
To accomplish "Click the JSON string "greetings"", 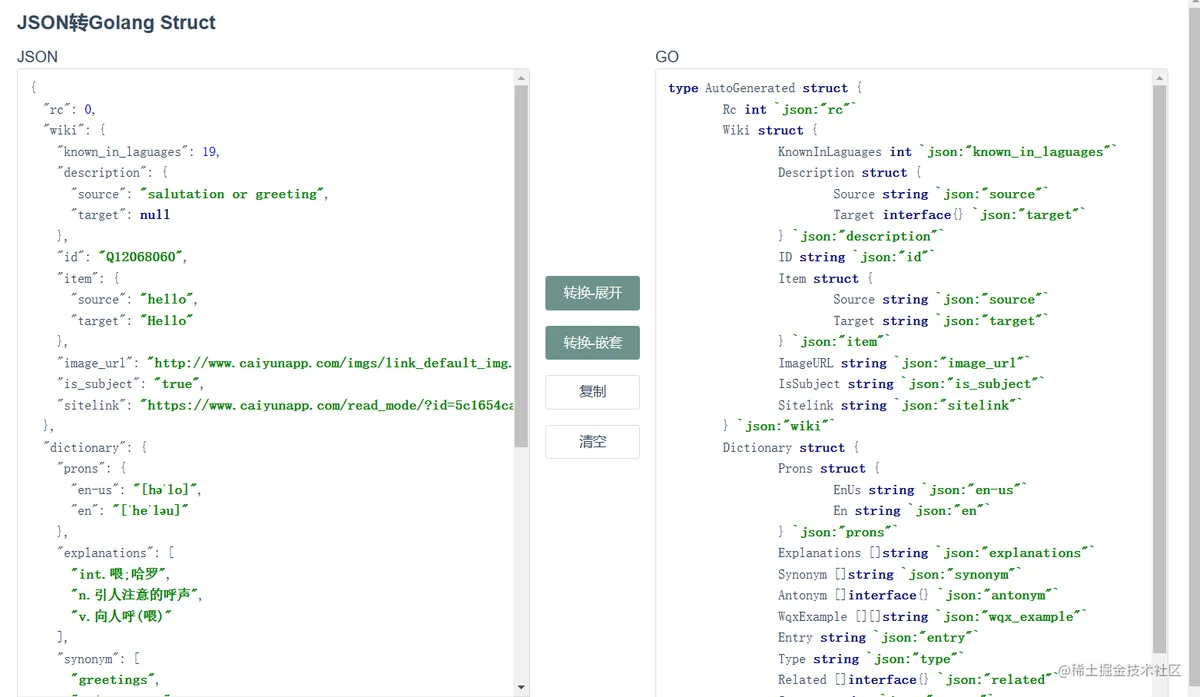I will 114,680.
